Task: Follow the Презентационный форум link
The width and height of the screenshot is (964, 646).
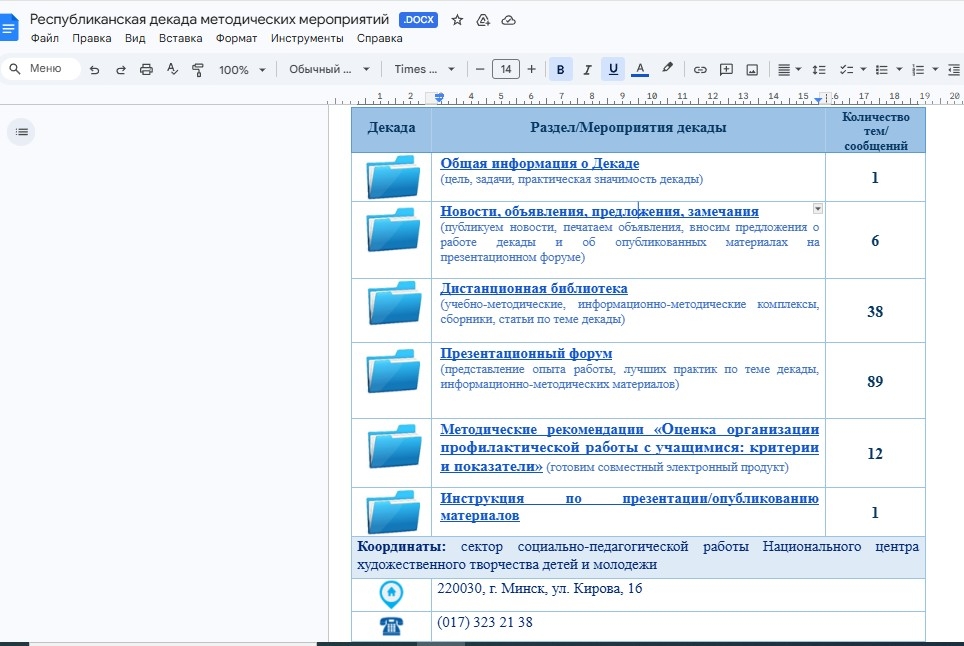Action: pos(526,354)
